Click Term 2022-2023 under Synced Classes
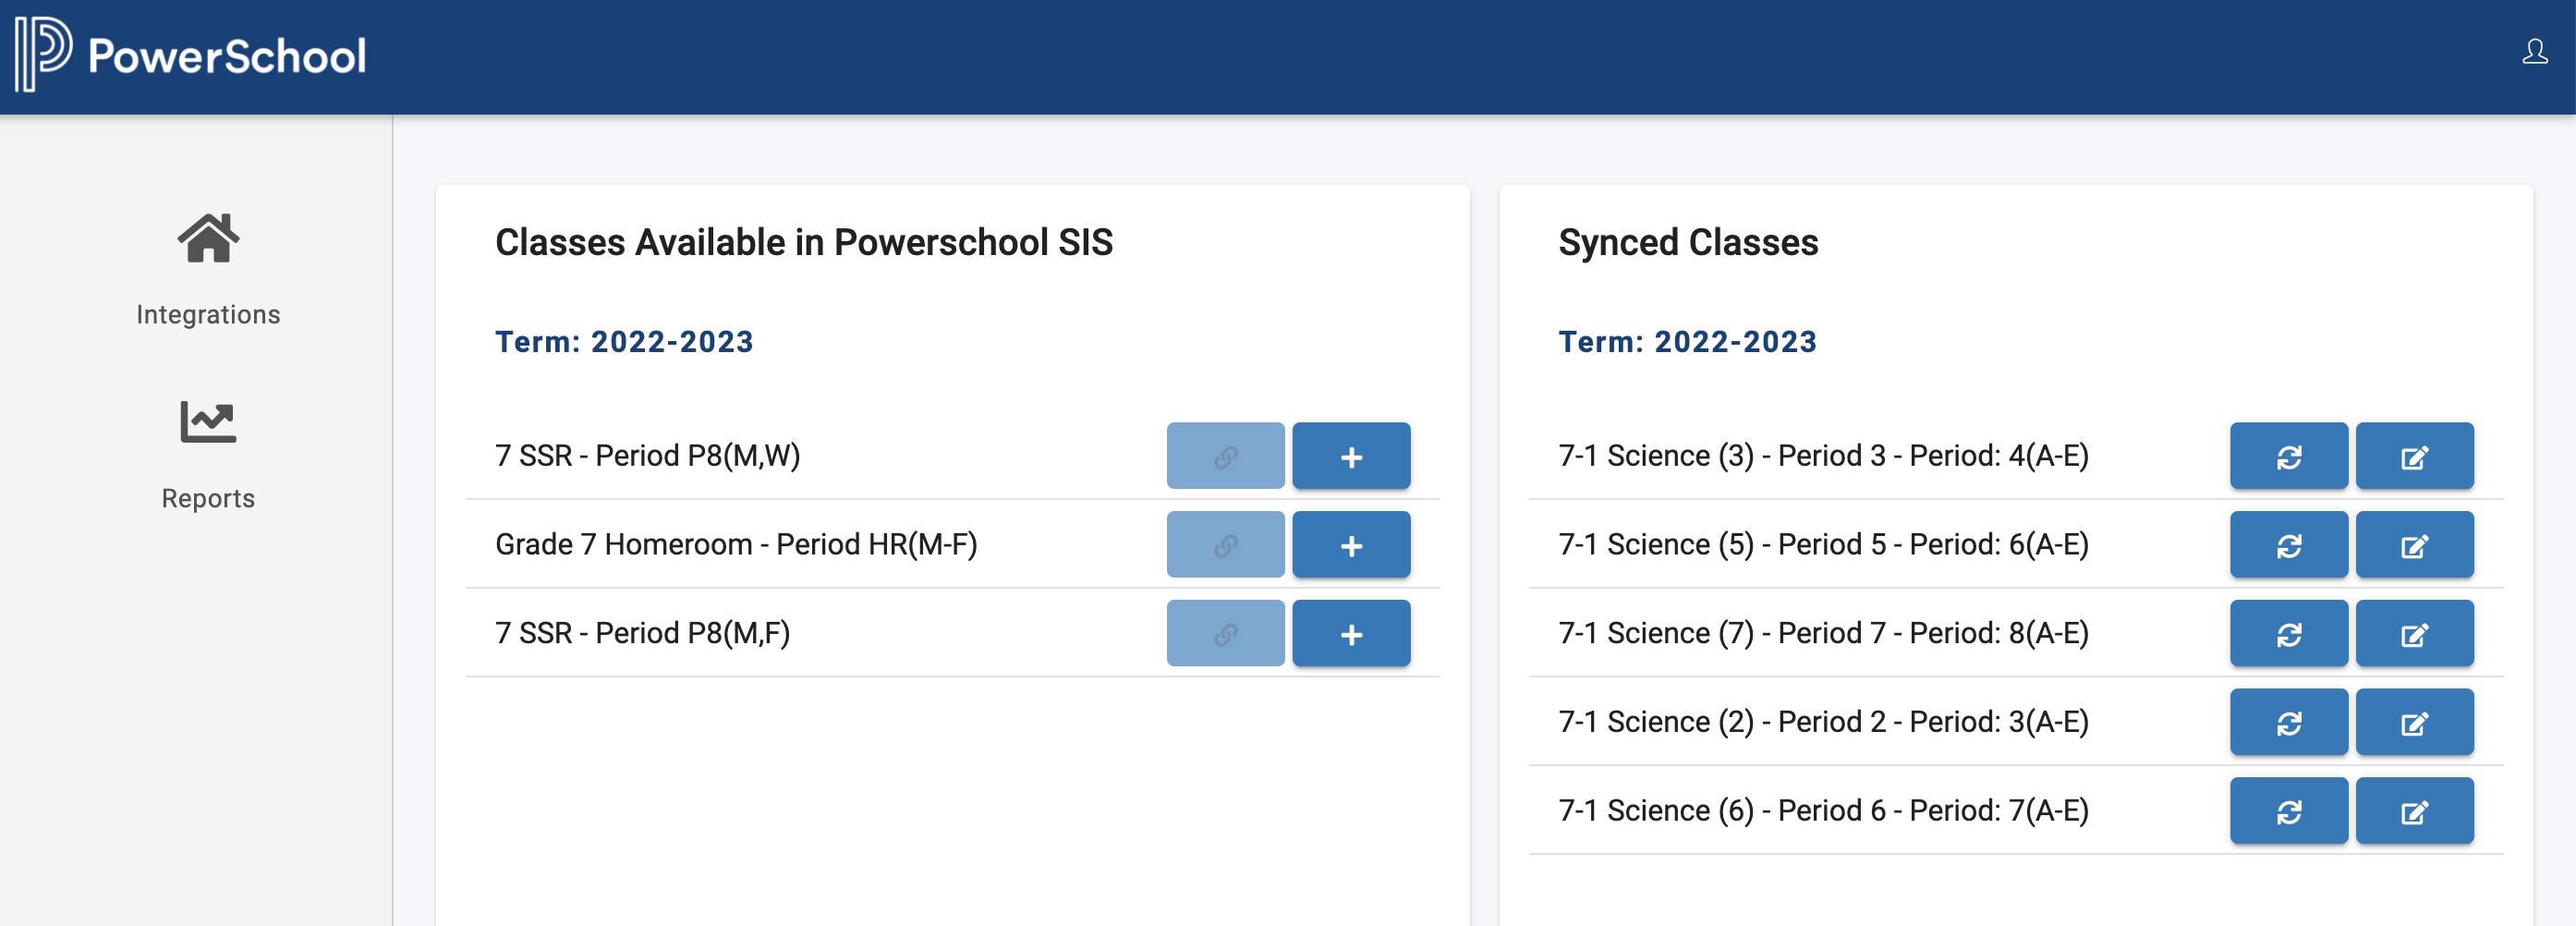The height and width of the screenshot is (926, 2576). pos(1689,341)
